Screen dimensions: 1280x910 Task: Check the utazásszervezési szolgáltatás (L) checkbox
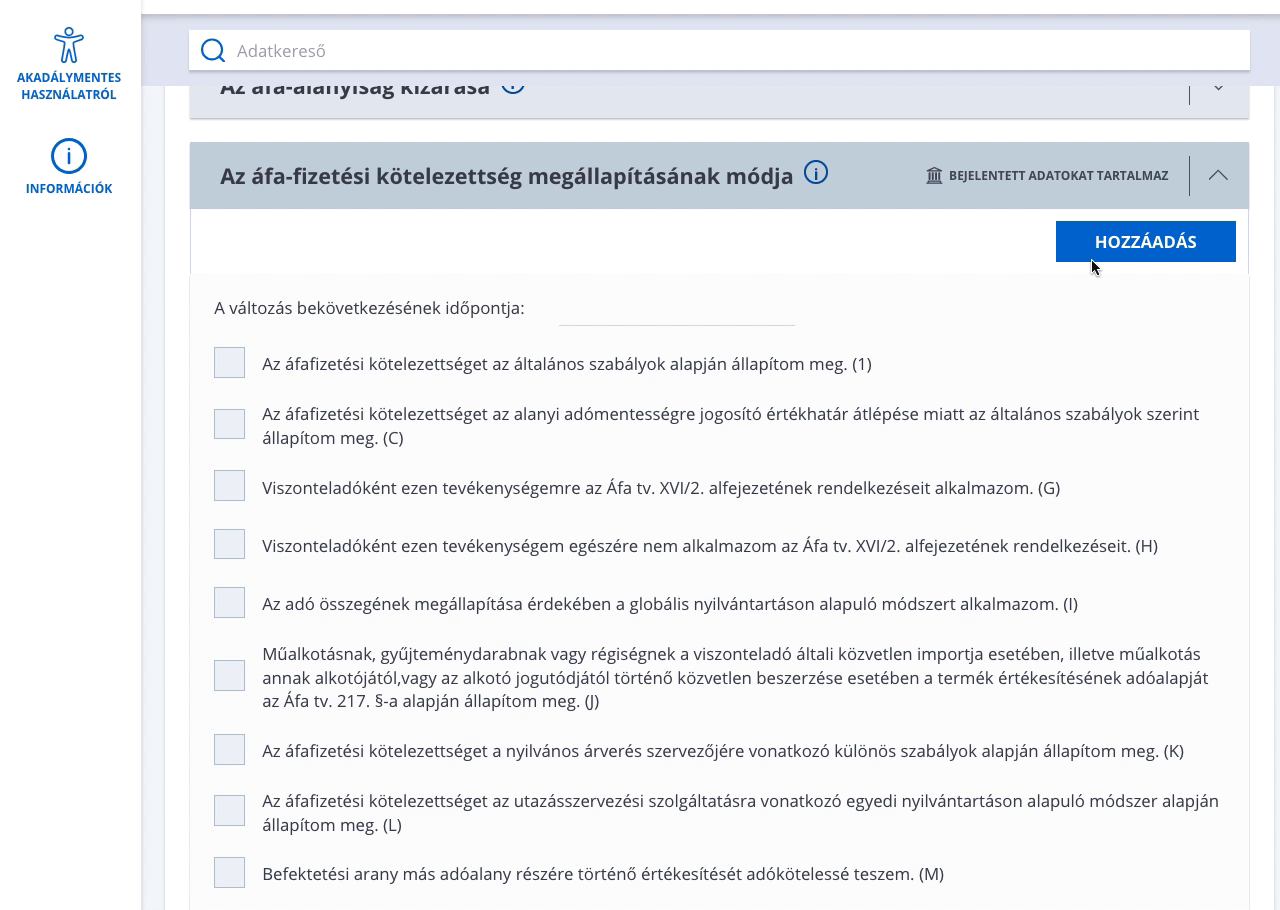[x=229, y=811]
